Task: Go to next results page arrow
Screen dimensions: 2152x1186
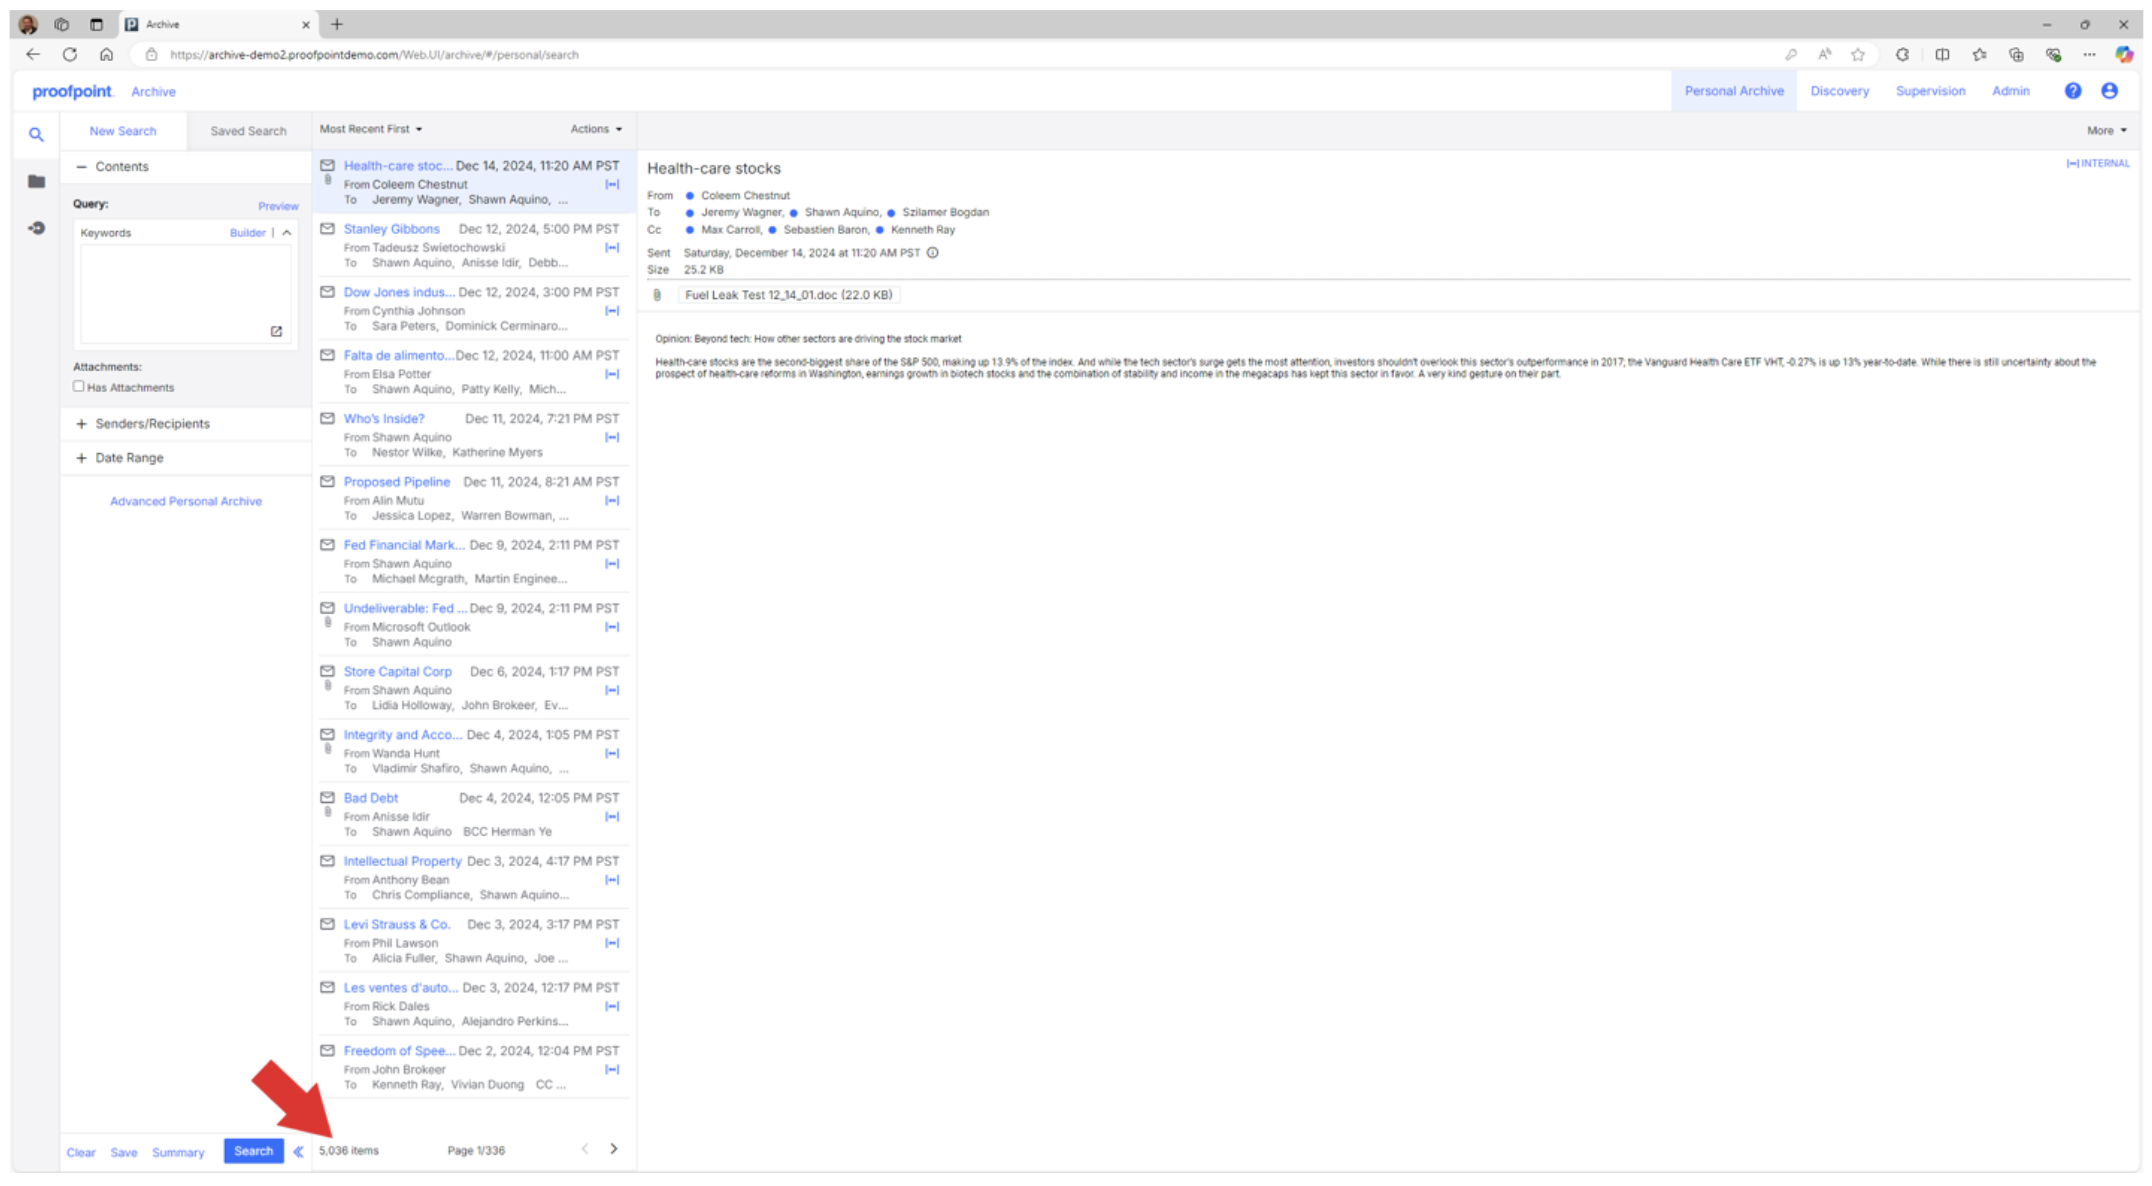Action: click(x=614, y=1149)
